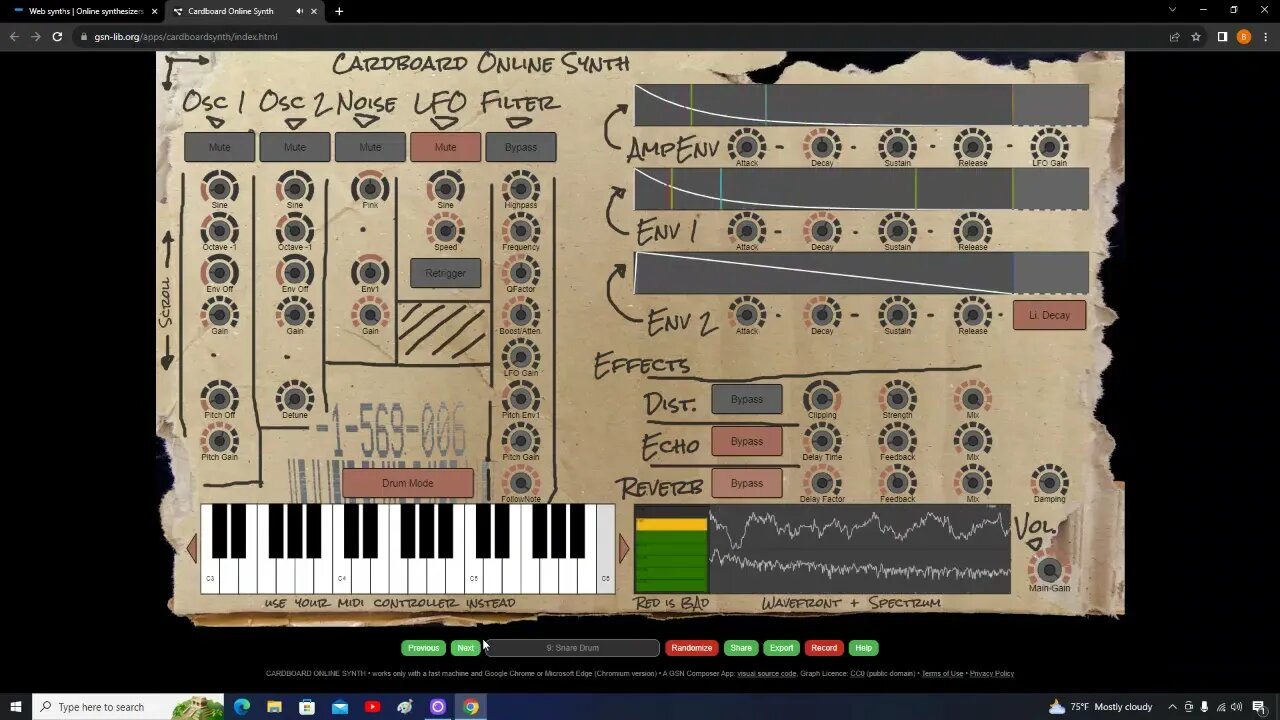This screenshot has height=720, width=1280.
Task: Load the Previous preset
Action: point(423,648)
